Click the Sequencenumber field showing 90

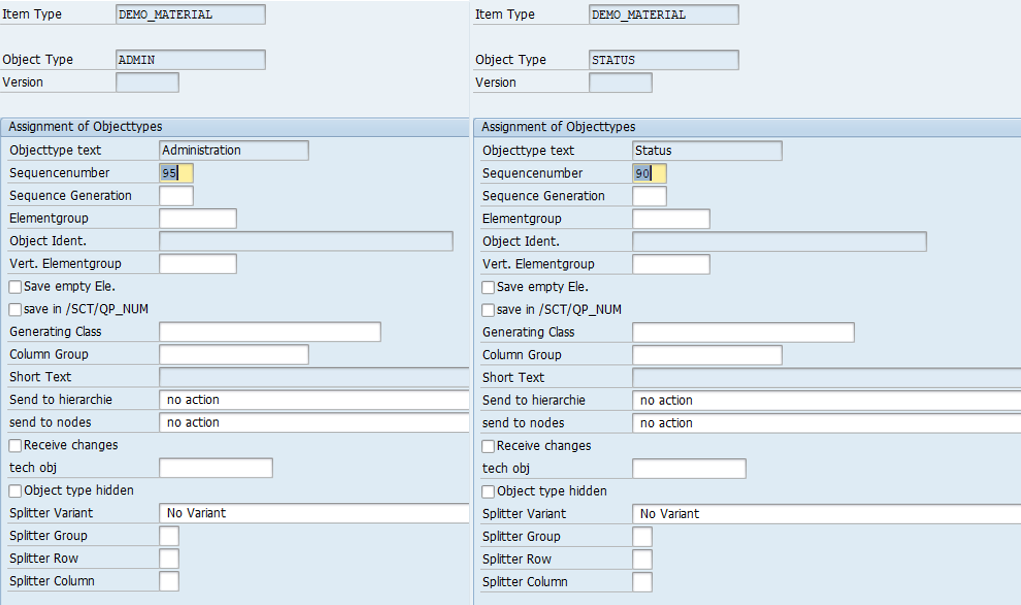(649, 173)
